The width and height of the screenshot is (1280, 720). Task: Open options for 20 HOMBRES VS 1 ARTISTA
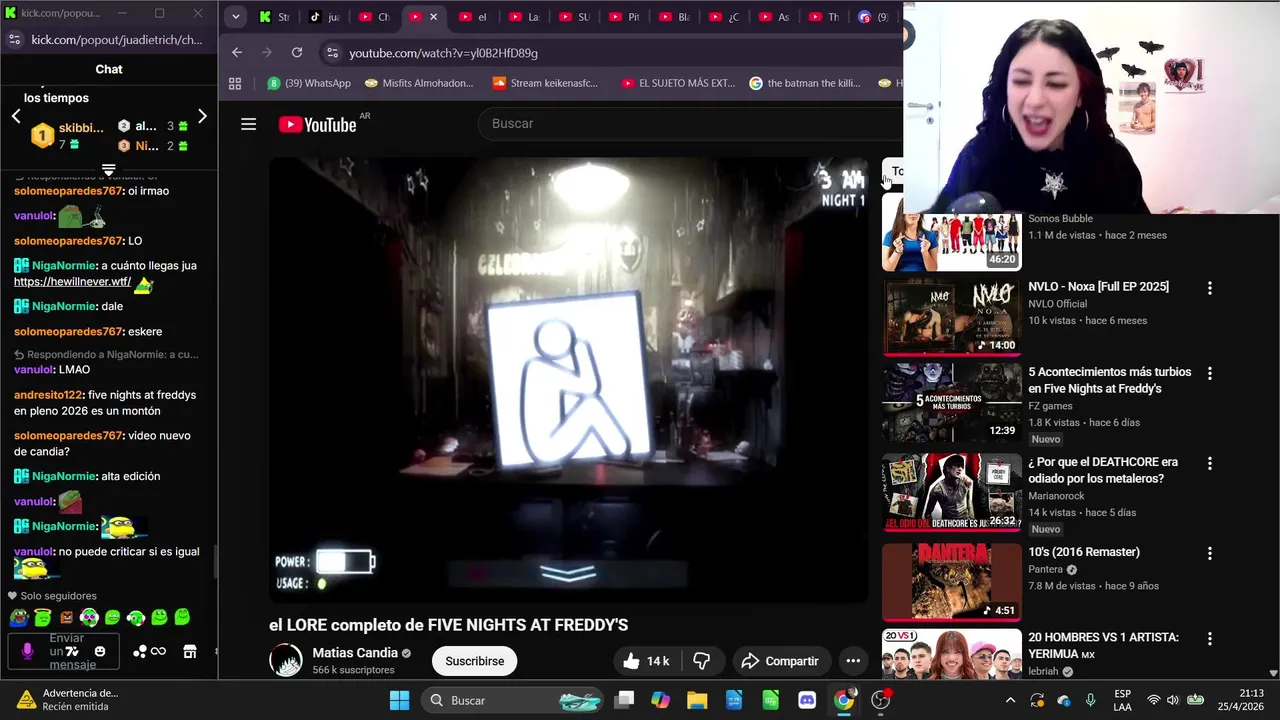tap(1209, 638)
